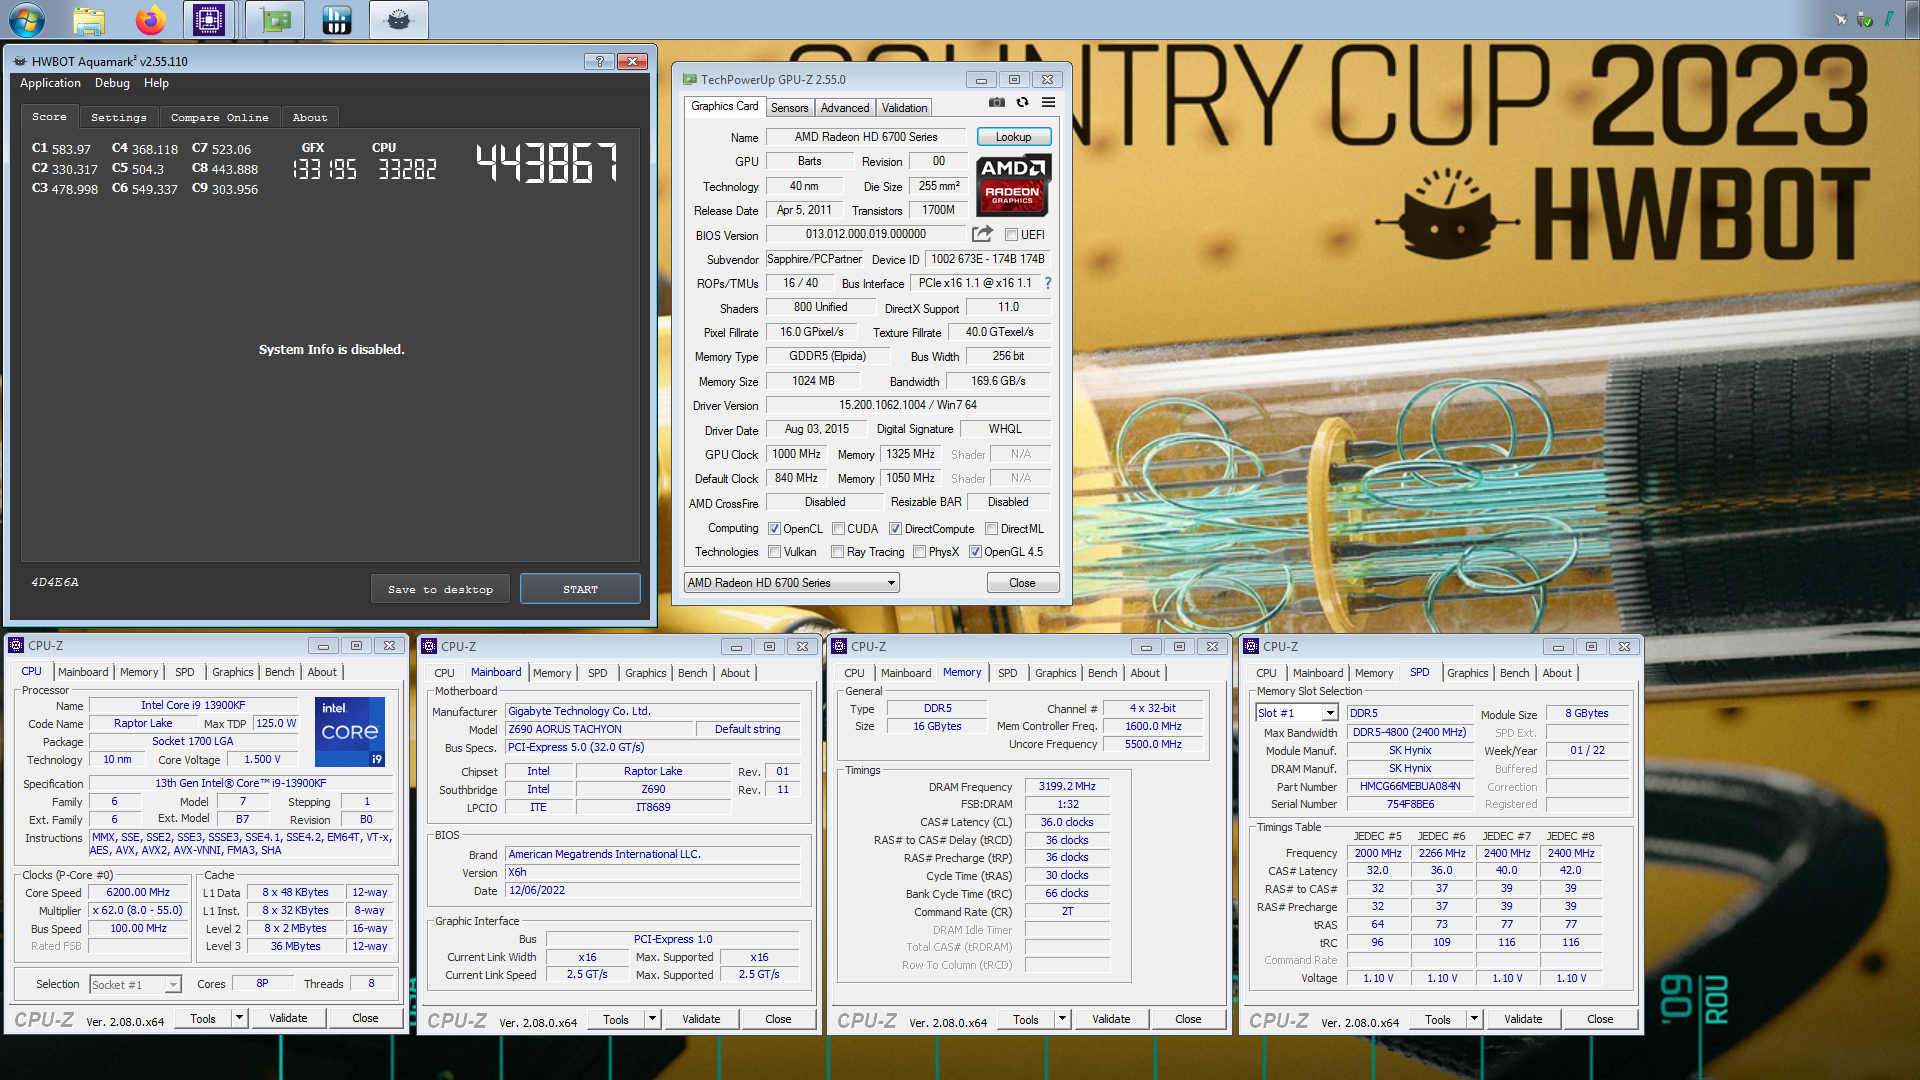Click the Bus Interface question mark
Viewport: 1920px width, 1080px height.
[1048, 283]
